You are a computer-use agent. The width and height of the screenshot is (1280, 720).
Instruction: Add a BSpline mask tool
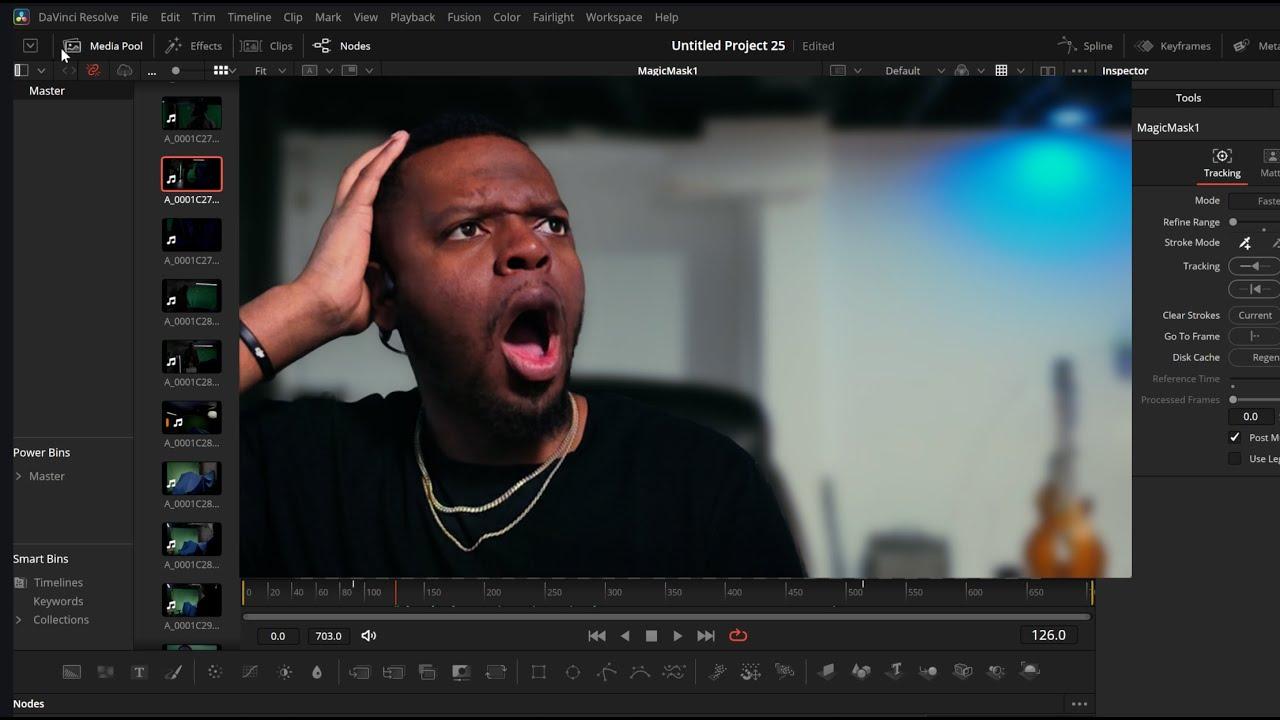click(640, 672)
